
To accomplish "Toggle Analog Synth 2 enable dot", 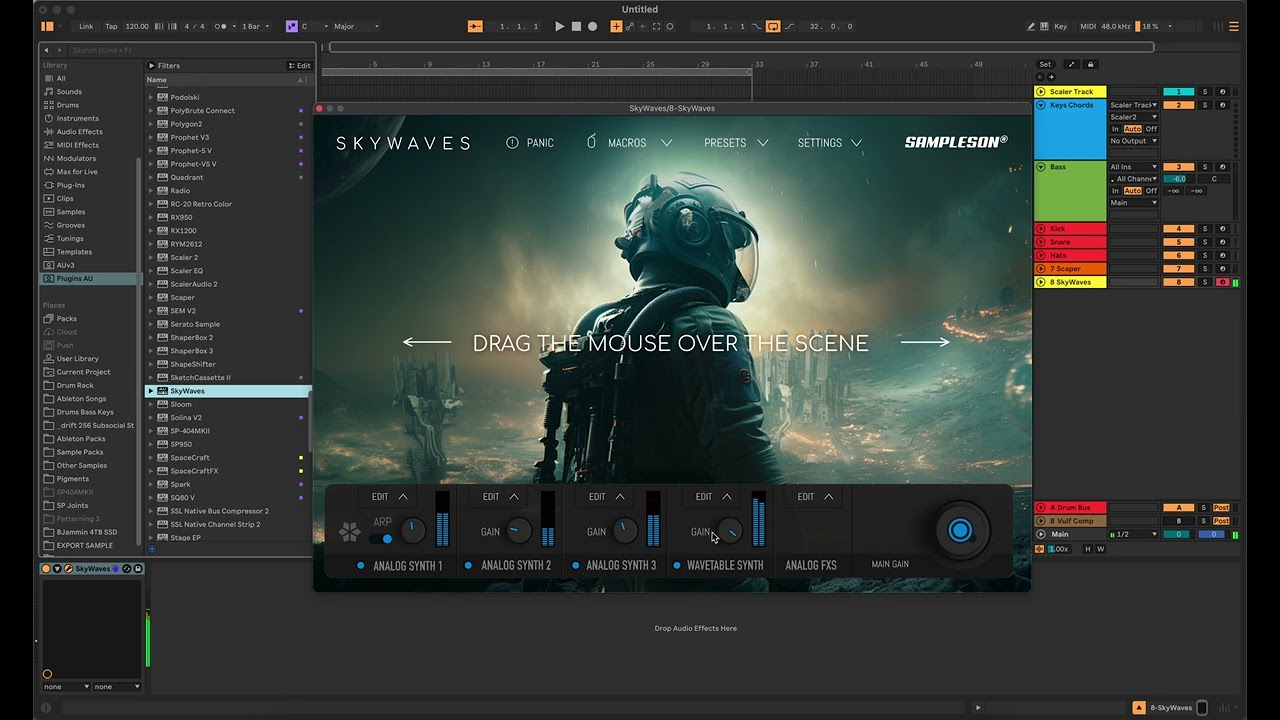I will (x=468, y=566).
